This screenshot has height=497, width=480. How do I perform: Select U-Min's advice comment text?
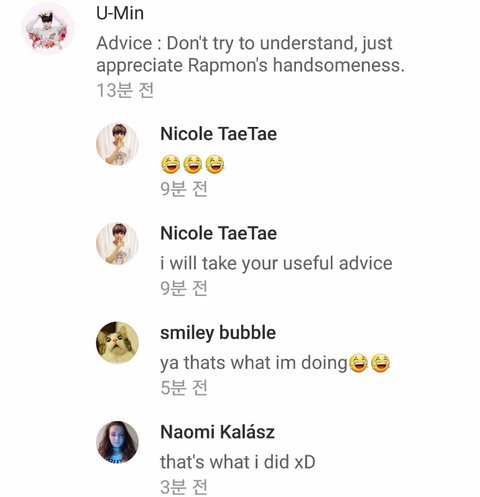click(250, 54)
